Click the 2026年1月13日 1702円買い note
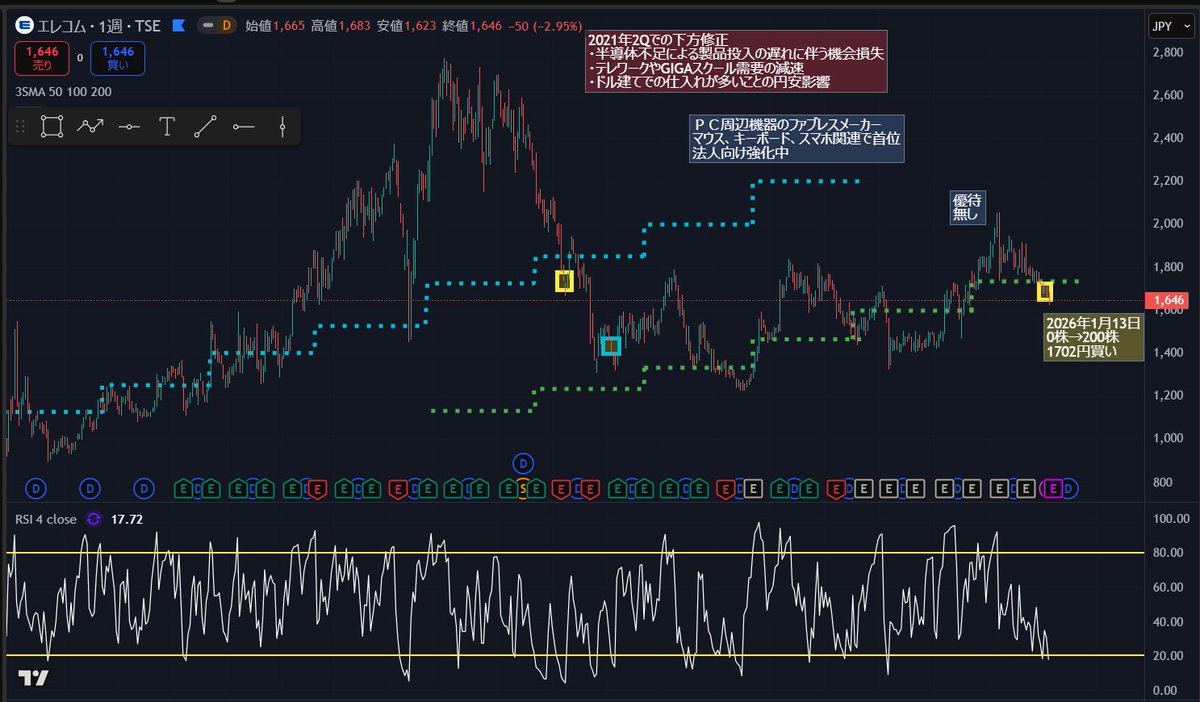This screenshot has height=702, width=1200. (x=1095, y=338)
